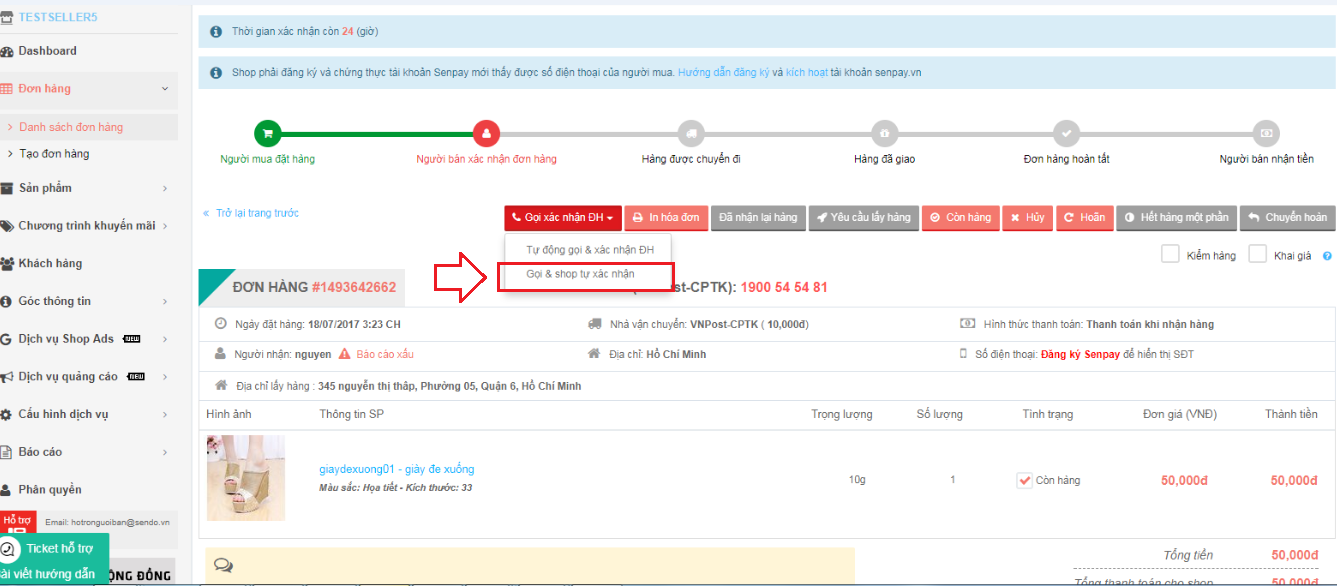Open the Gọi xác nhận ĐH dropdown
Screen dimensions: 1337x586
tap(563, 218)
